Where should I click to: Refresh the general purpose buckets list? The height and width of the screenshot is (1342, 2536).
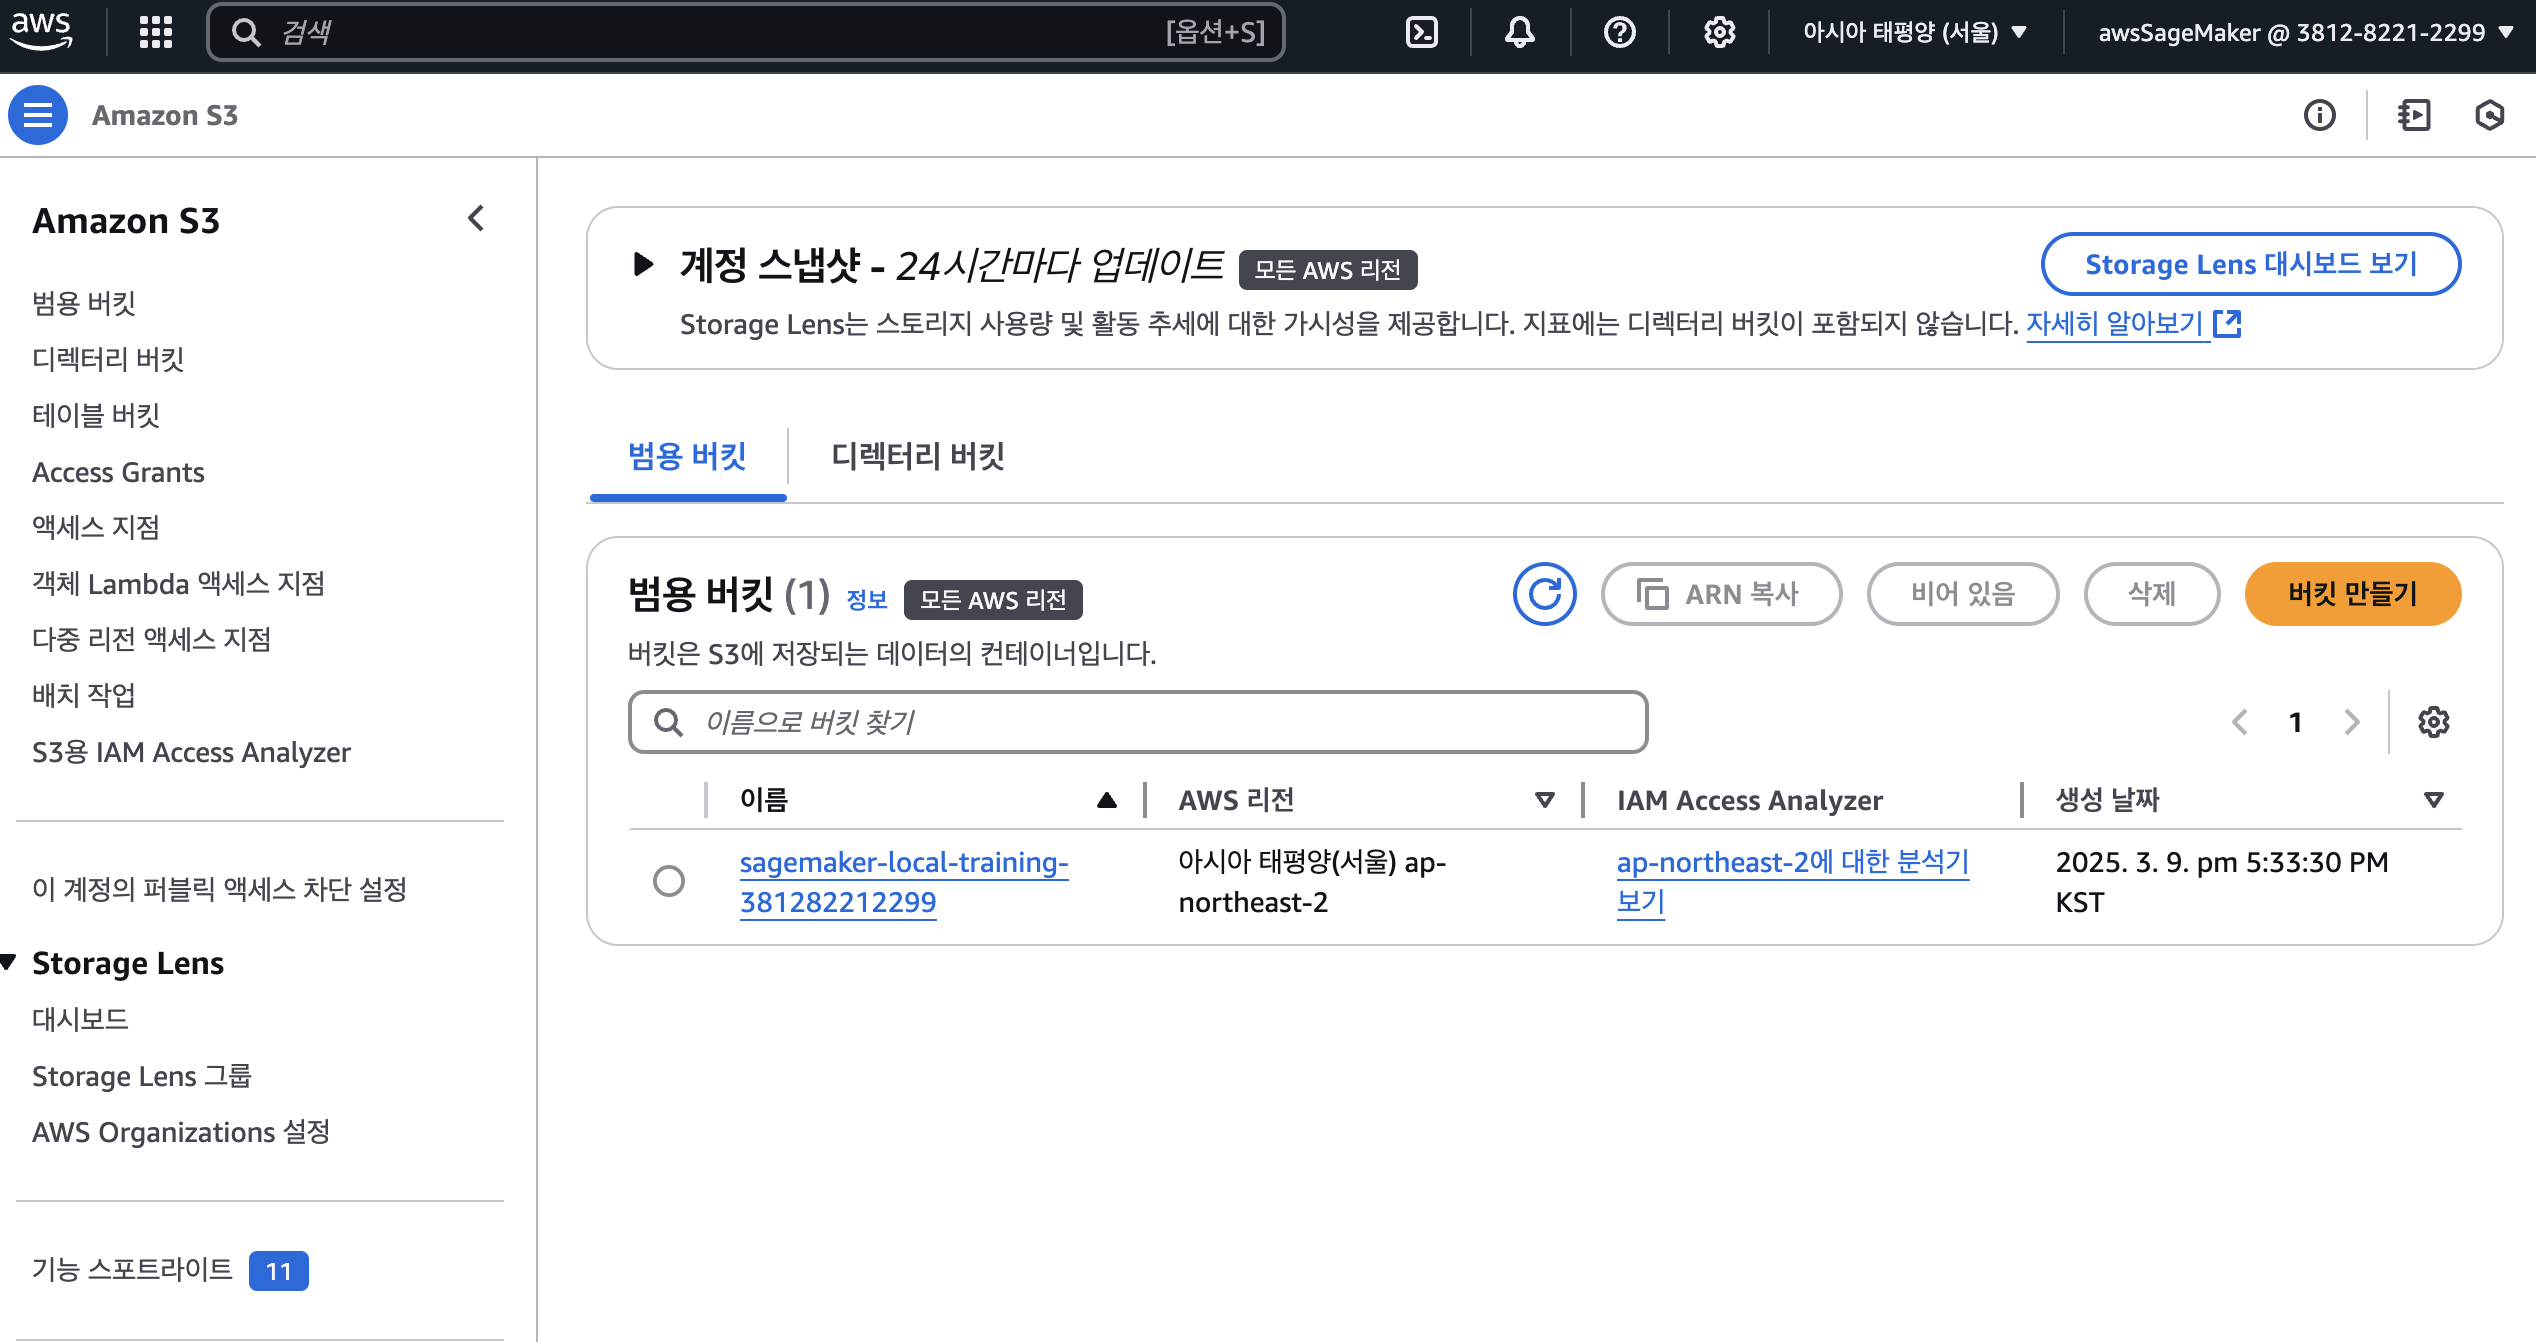coord(1544,594)
